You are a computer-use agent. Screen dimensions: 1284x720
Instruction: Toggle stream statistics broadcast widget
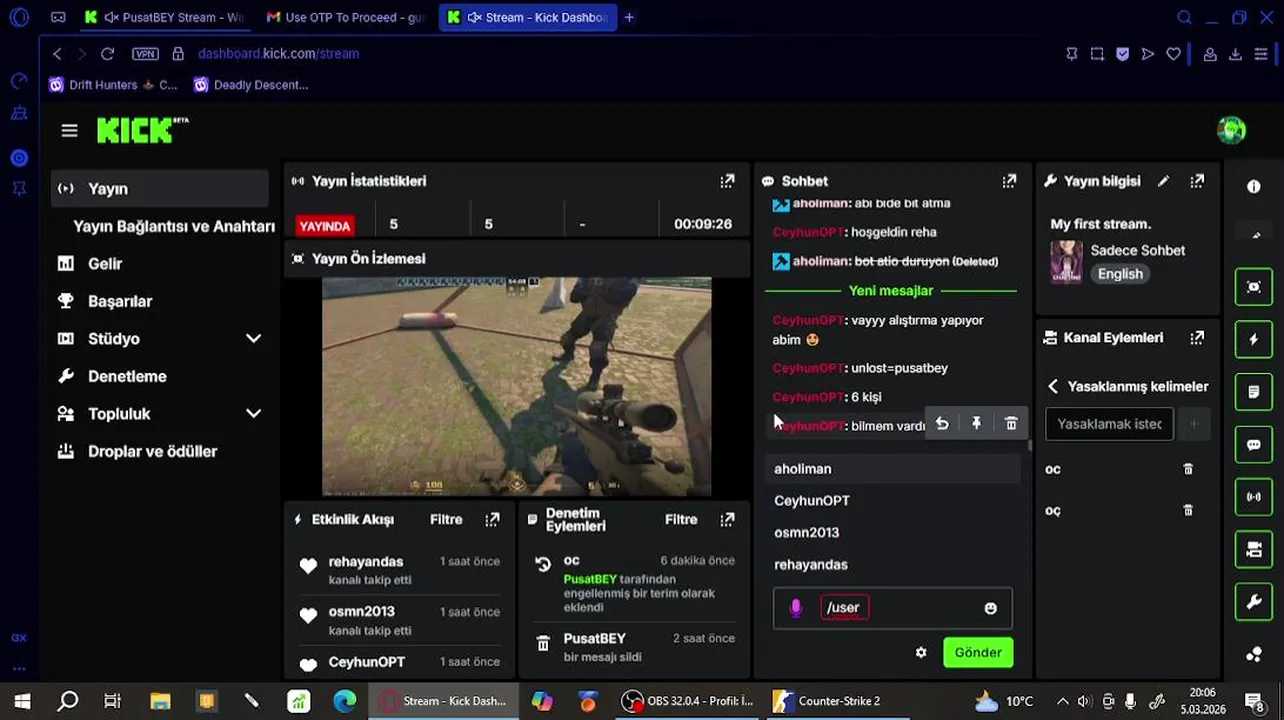pos(1254,496)
